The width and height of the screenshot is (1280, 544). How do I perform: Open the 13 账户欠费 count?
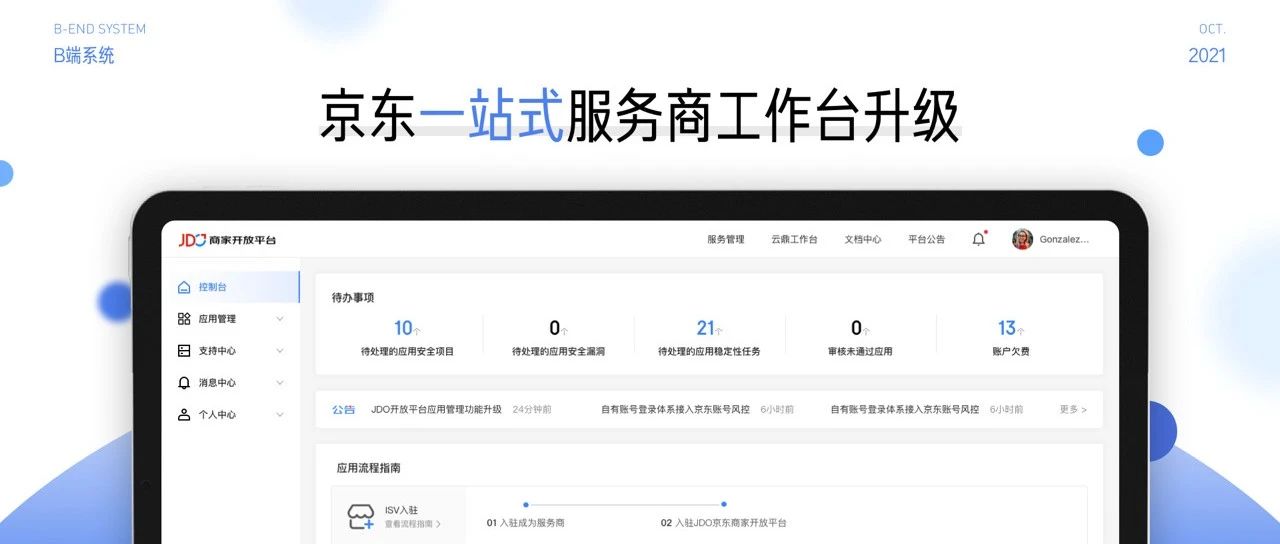tap(1007, 328)
